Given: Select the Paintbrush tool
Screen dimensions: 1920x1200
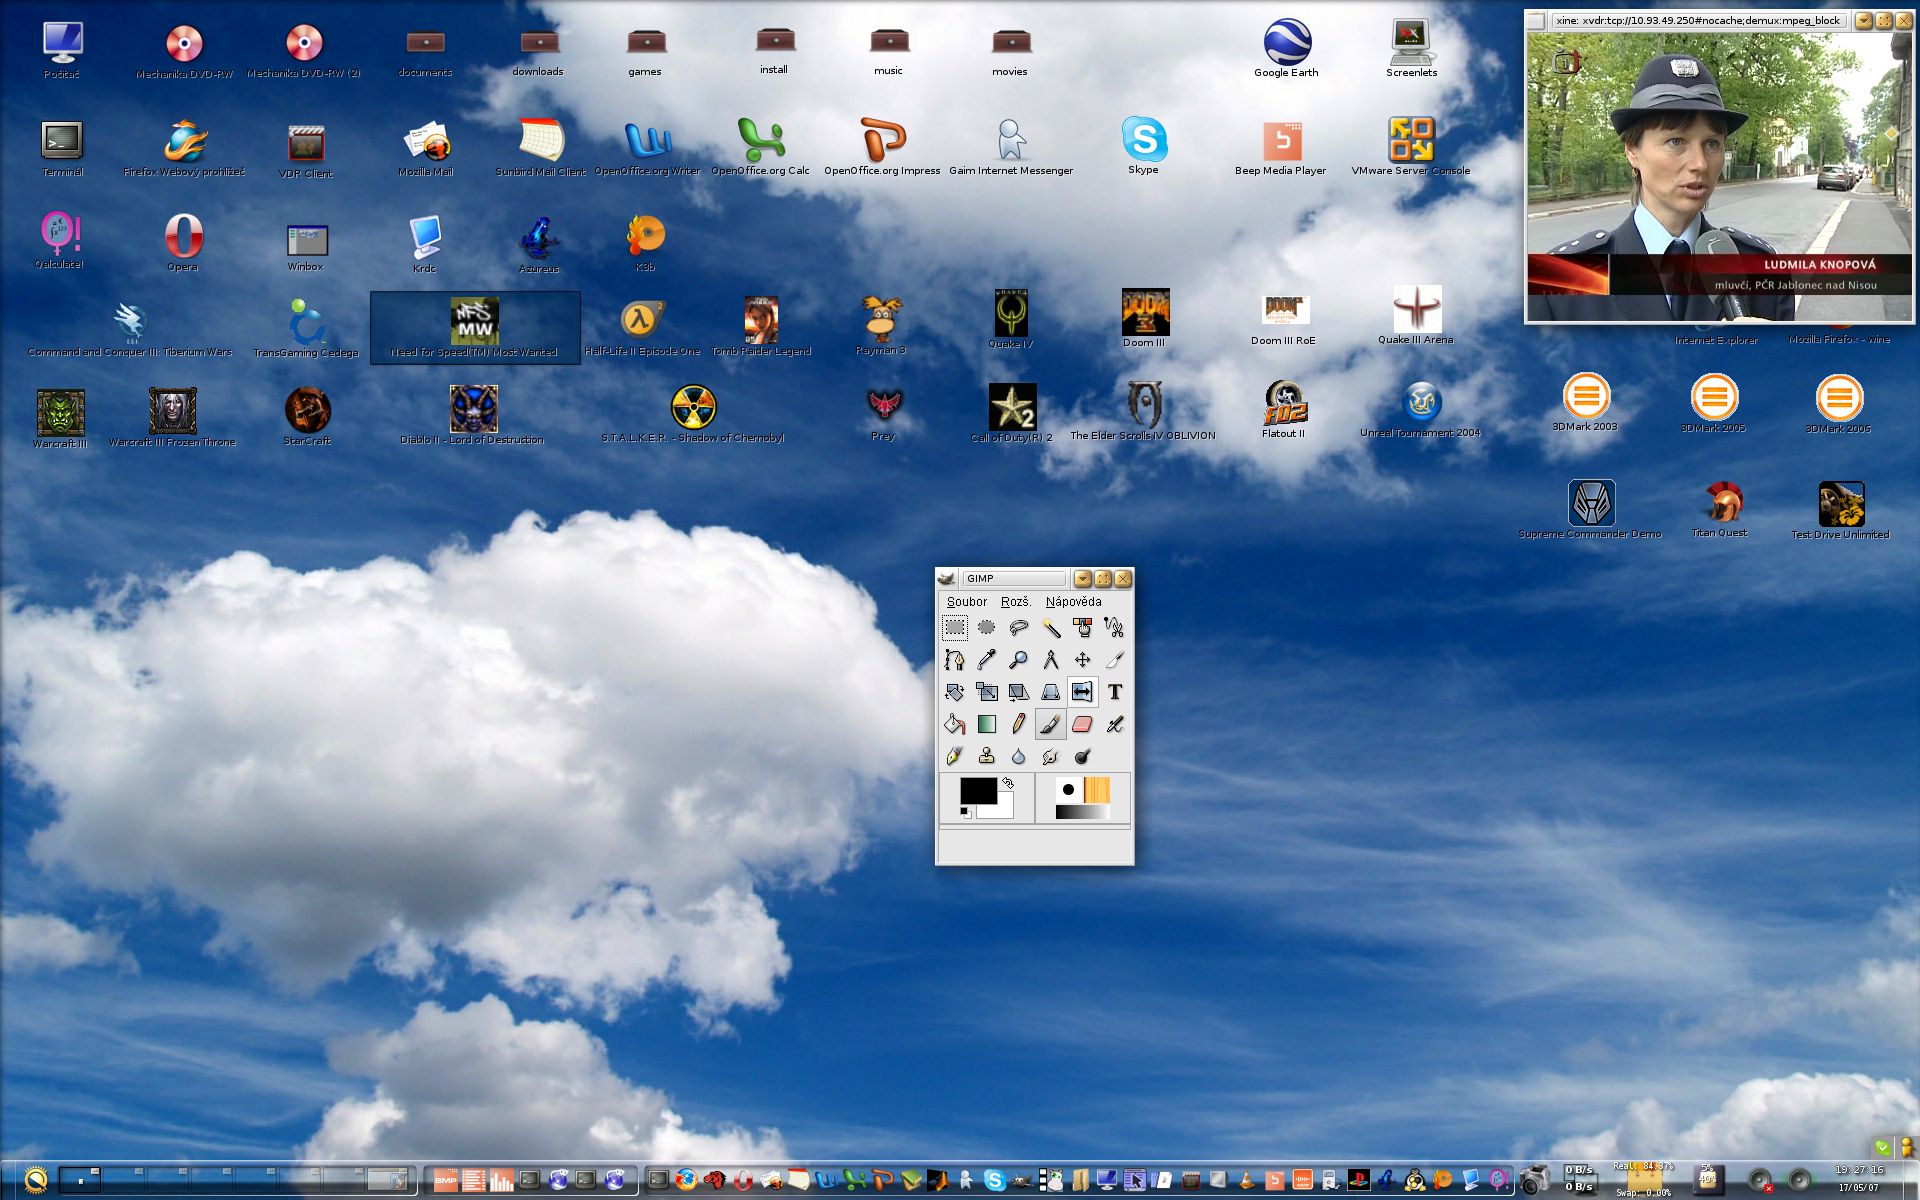Looking at the screenshot, I should click(1051, 724).
